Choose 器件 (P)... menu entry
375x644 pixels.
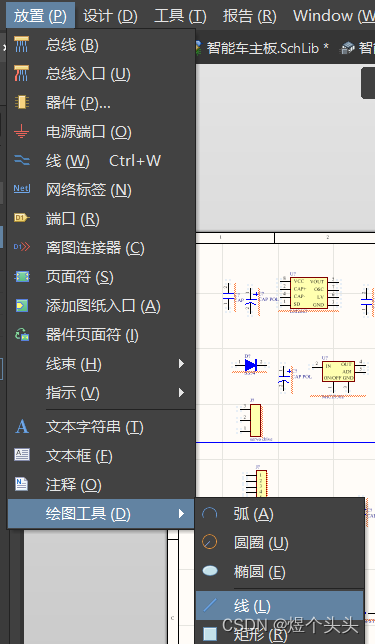(101, 103)
